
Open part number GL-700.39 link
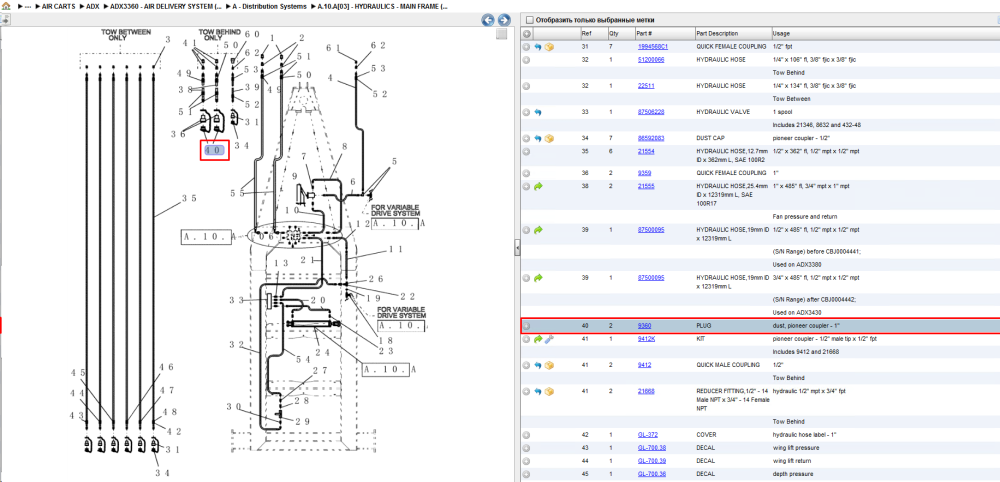(652, 460)
